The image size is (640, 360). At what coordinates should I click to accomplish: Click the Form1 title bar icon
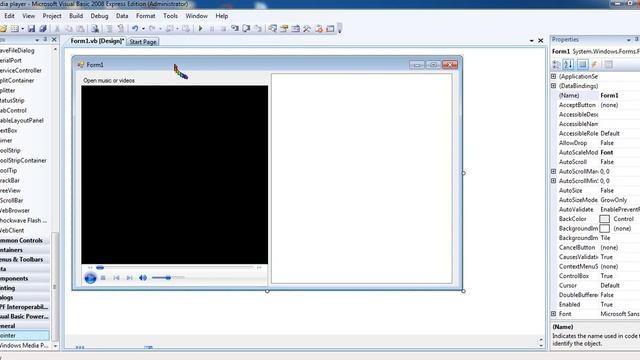click(81, 64)
